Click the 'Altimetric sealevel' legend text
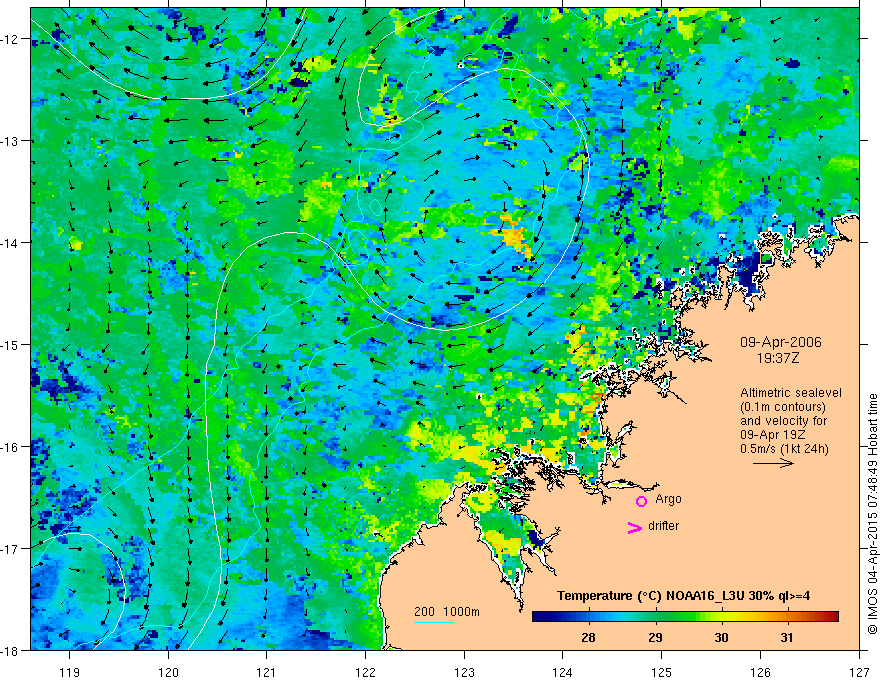The height and width of the screenshot is (680, 880). (x=791, y=393)
